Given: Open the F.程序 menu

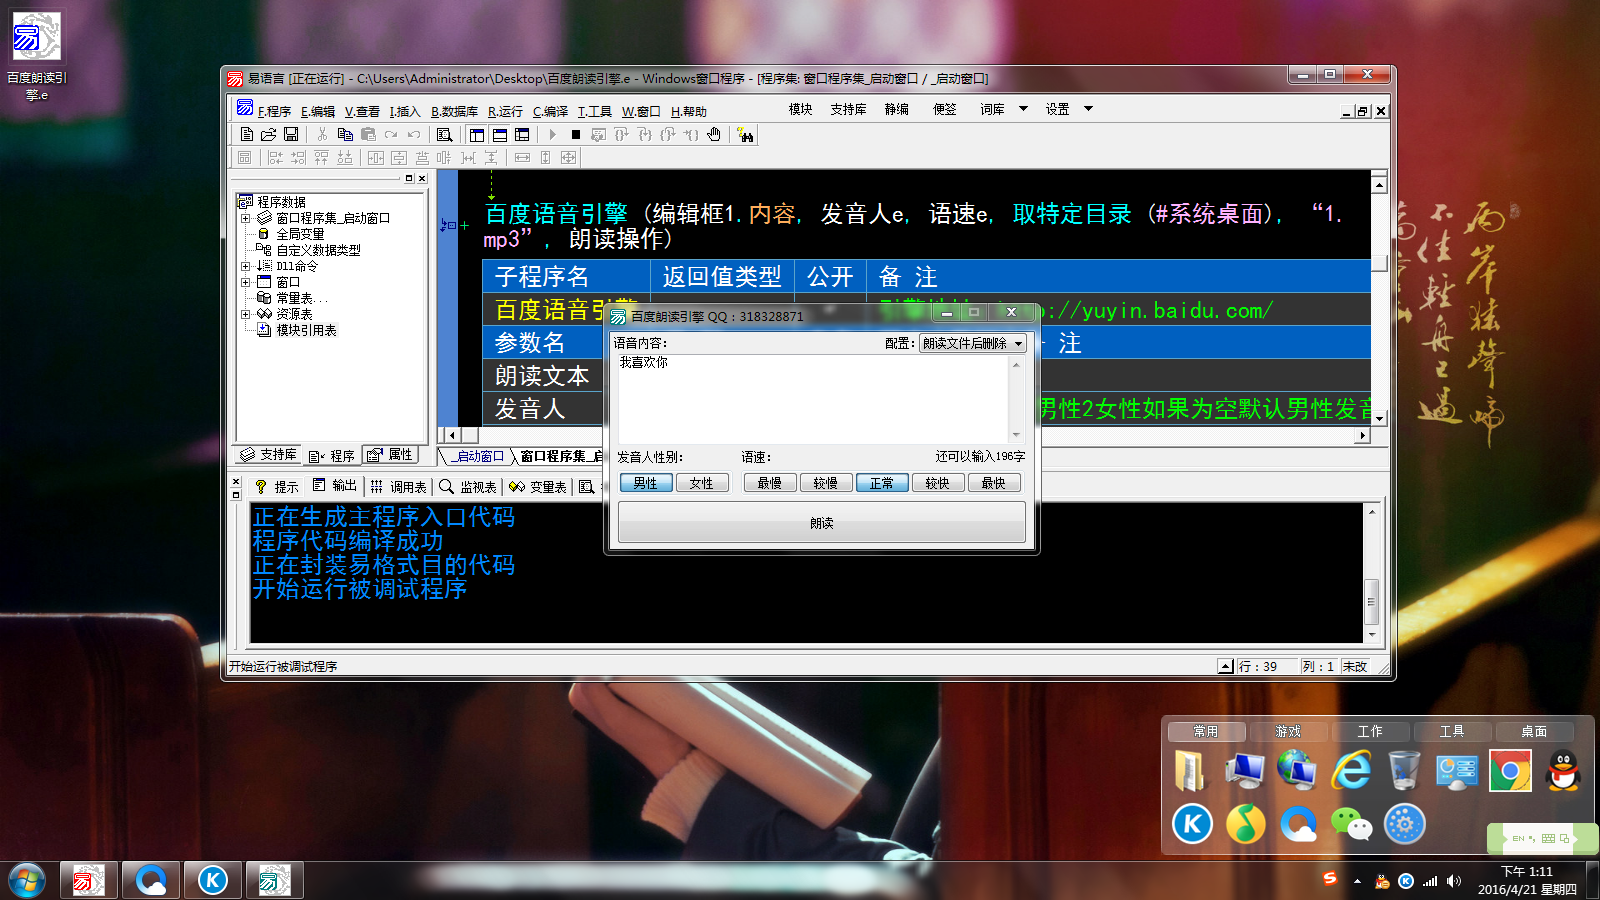Looking at the screenshot, I should pyautogui.click(x=274, y=111).
